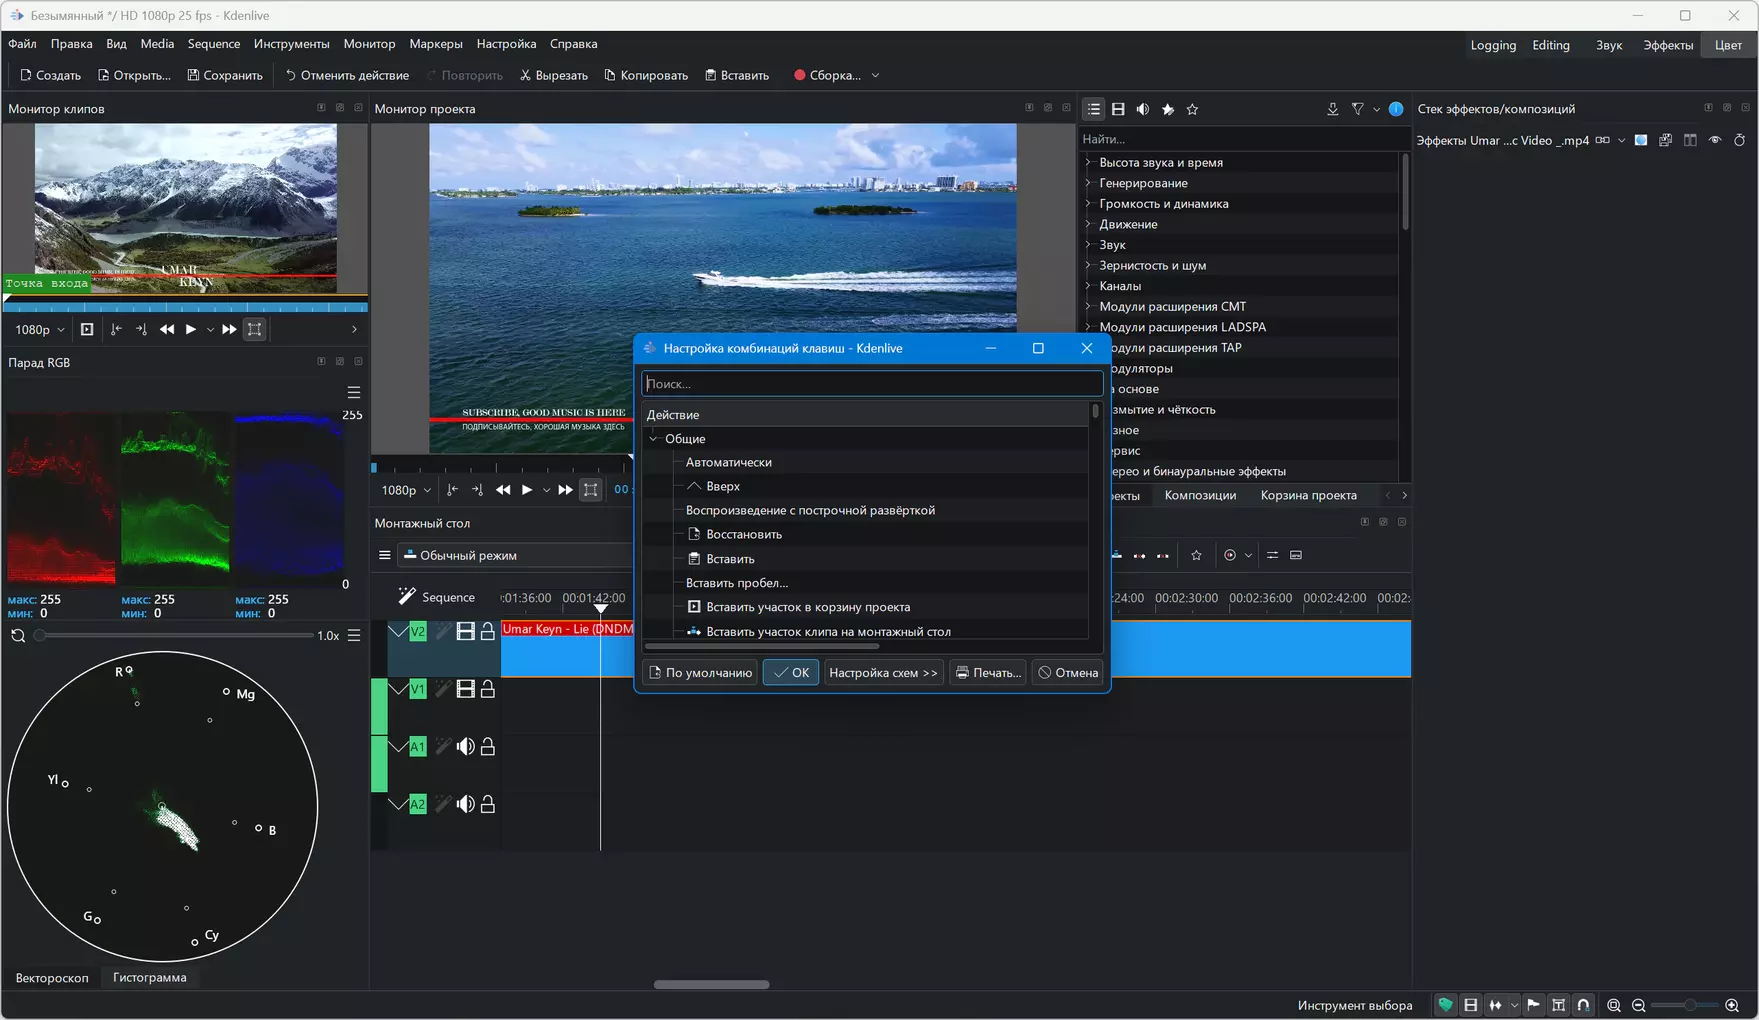Screen dimensions: 1759x1020
Task: Click the snap magnet icon in status bar
Action: point(1583,1005)
